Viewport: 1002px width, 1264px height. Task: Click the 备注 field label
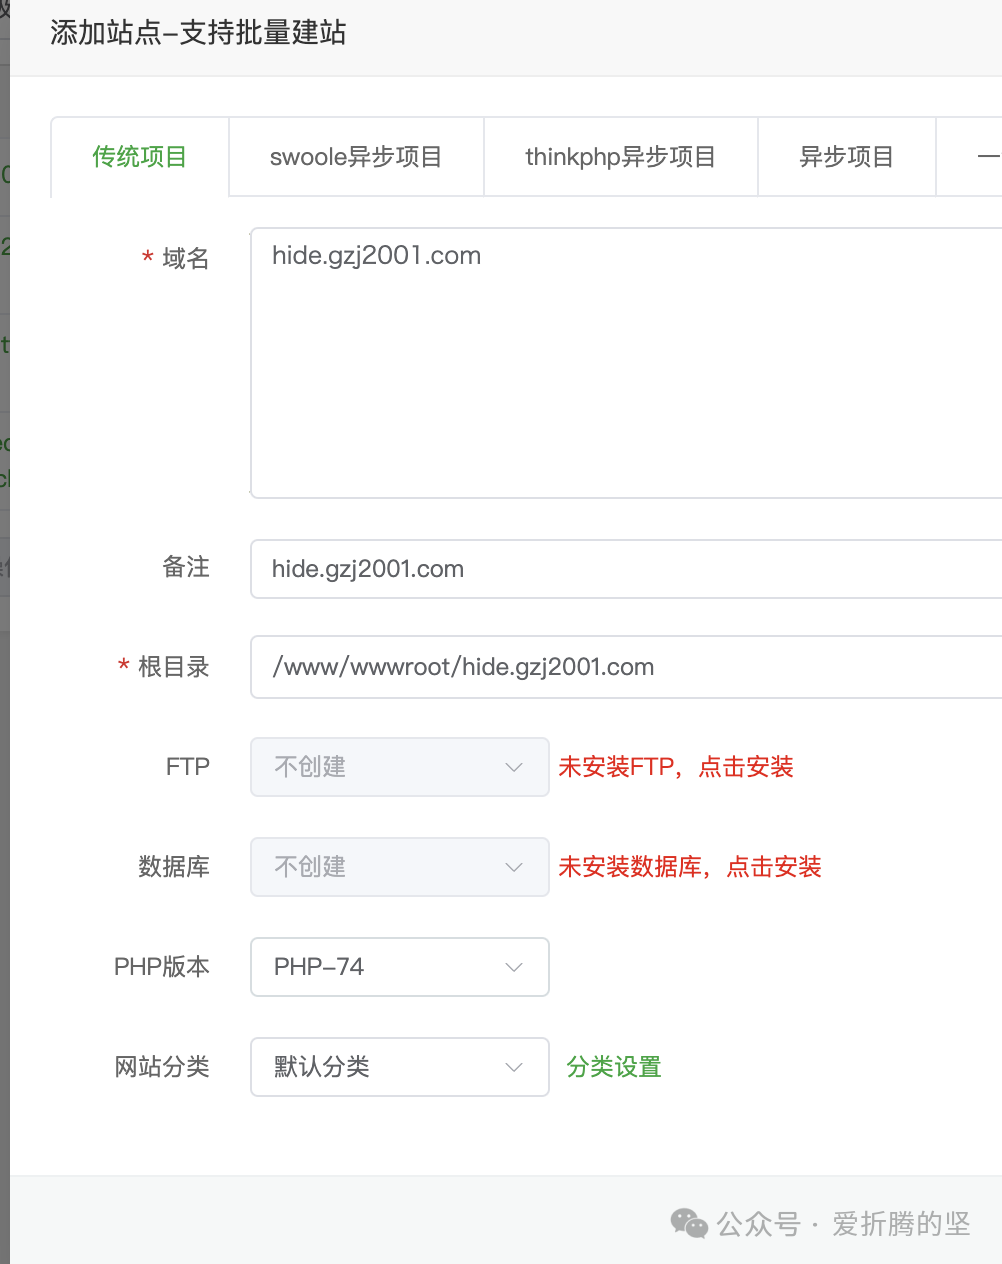[186, 567]
